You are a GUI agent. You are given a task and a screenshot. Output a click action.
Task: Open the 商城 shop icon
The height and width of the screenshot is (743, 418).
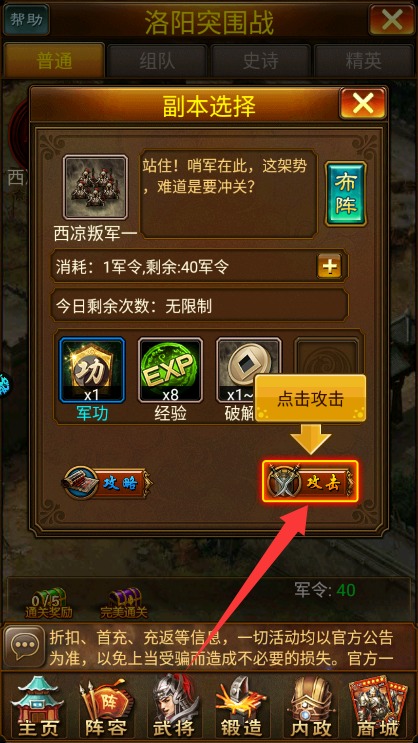[380, 706]
